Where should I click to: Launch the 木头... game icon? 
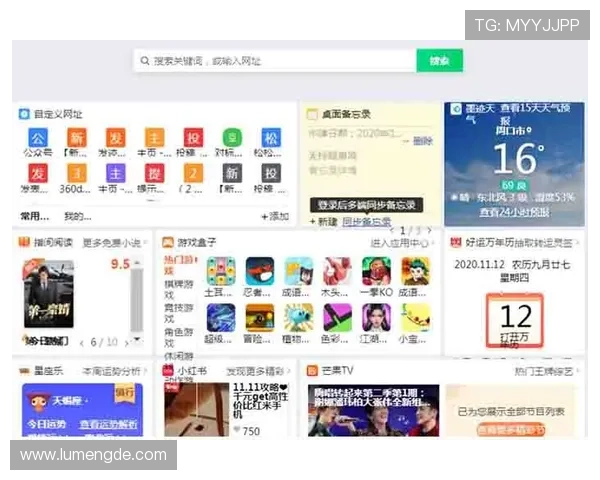point(337,271)
